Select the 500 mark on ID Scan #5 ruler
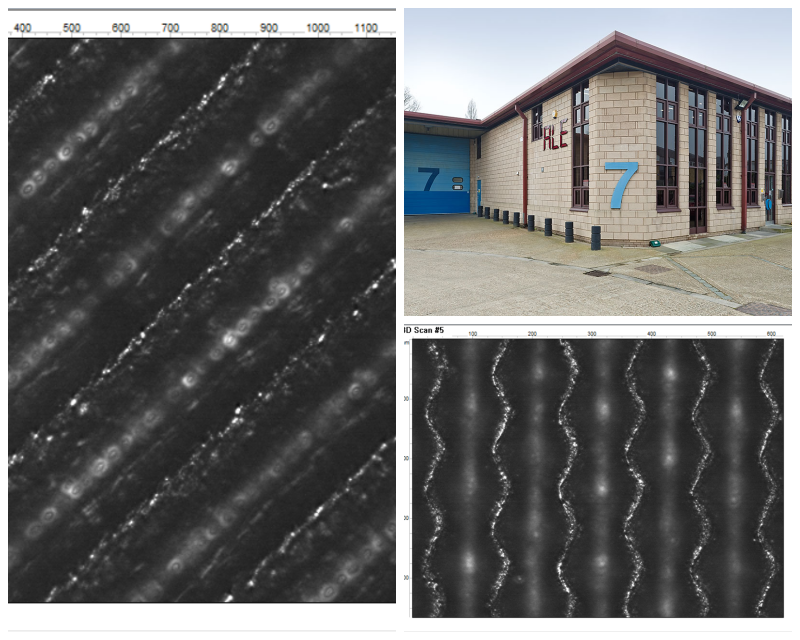 712,334
